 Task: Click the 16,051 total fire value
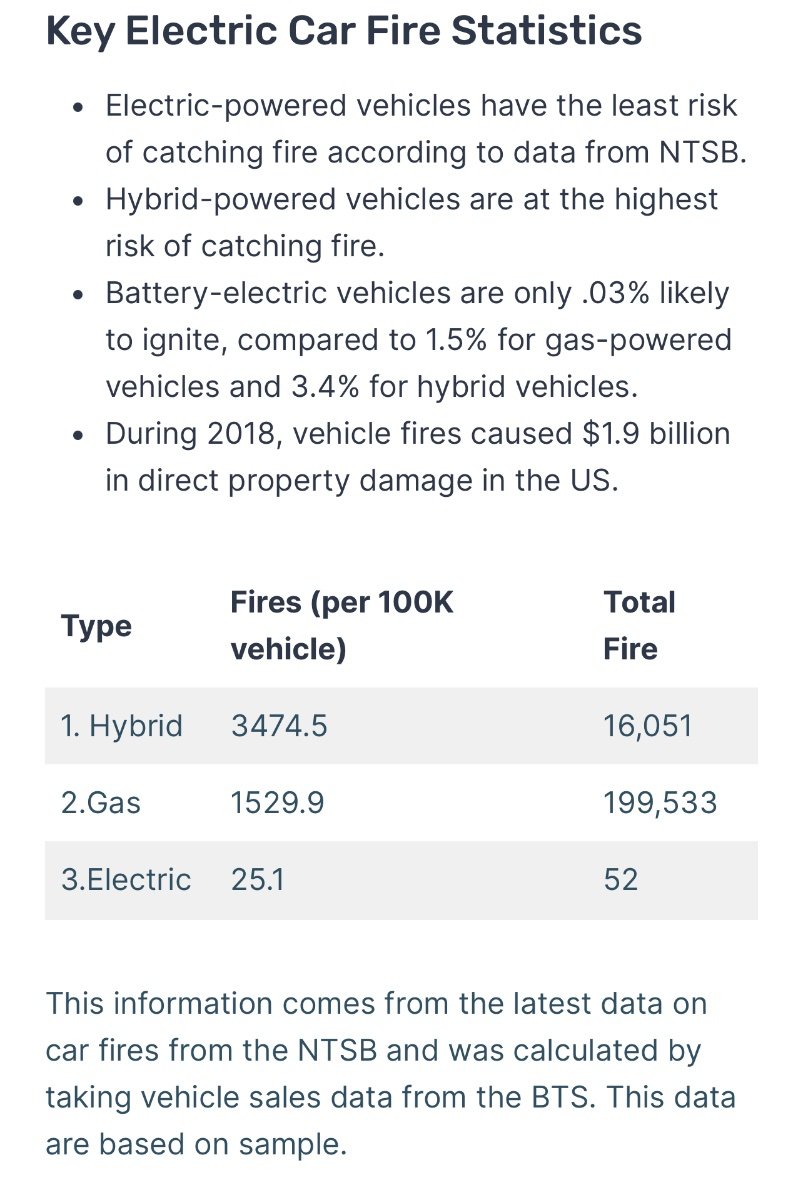[648, 725]
